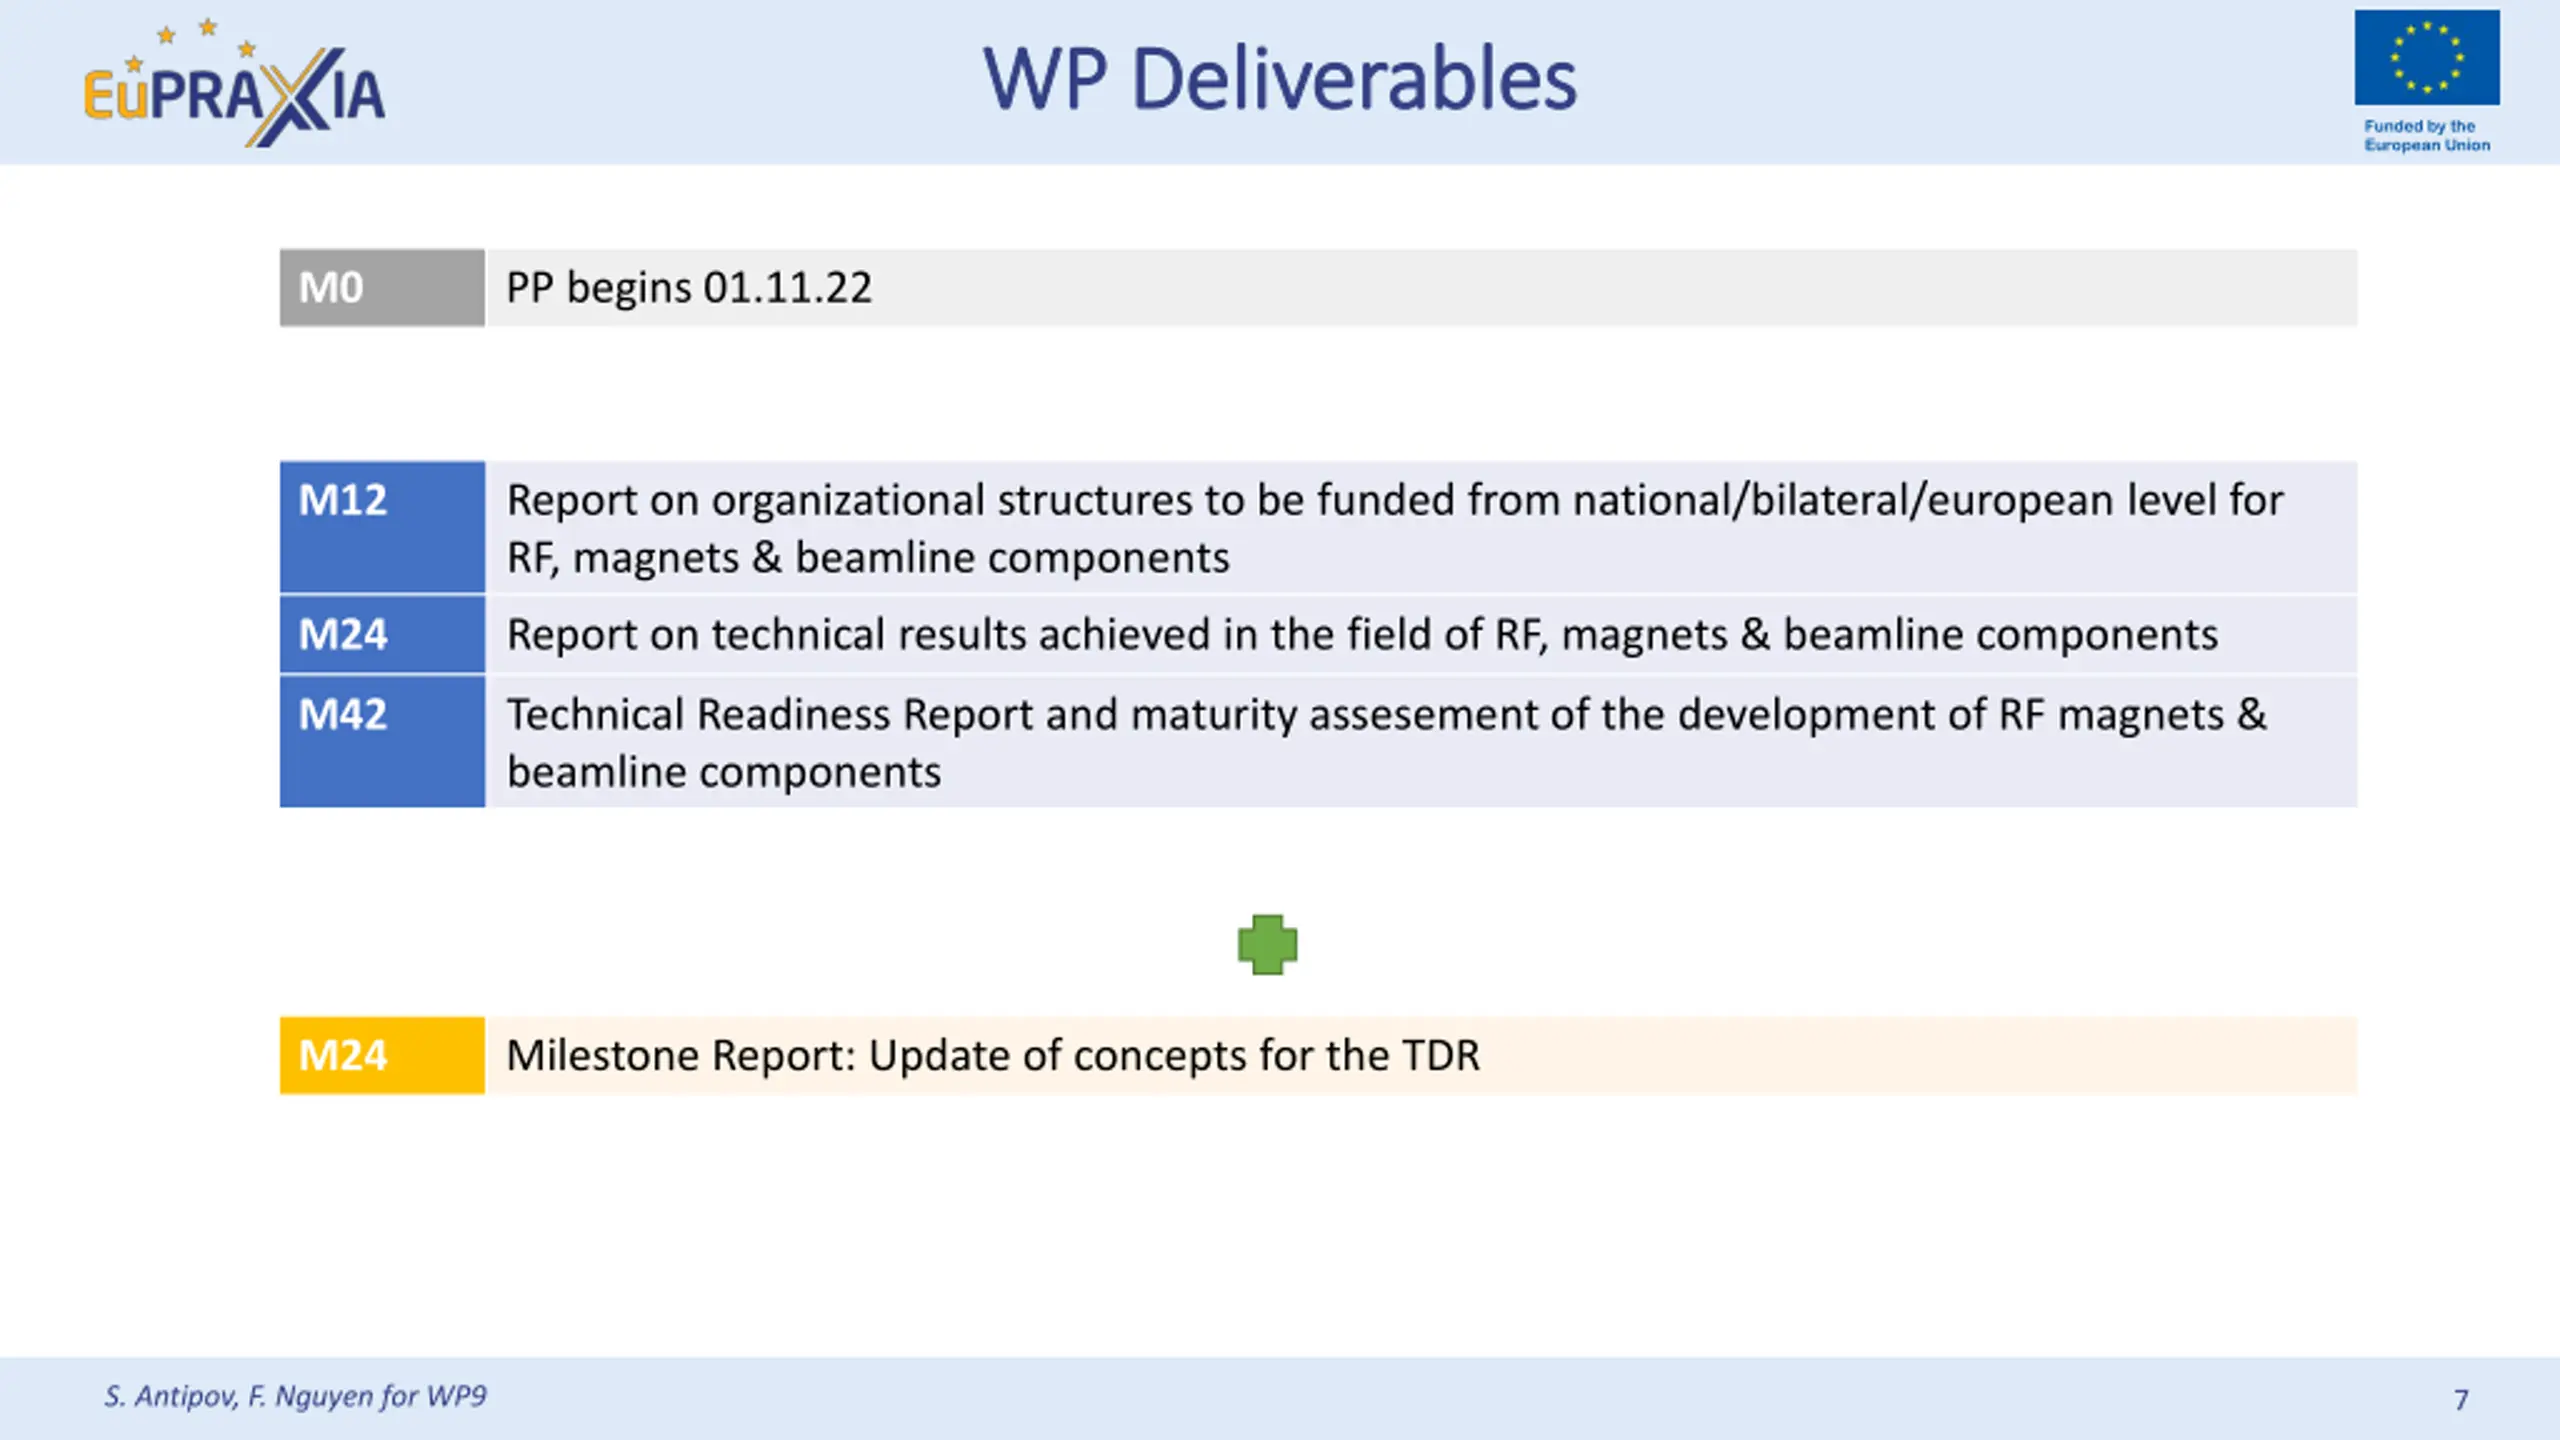Click the European Union flag emblem
The image size is (2560, 1440).
coord(2427,58)
